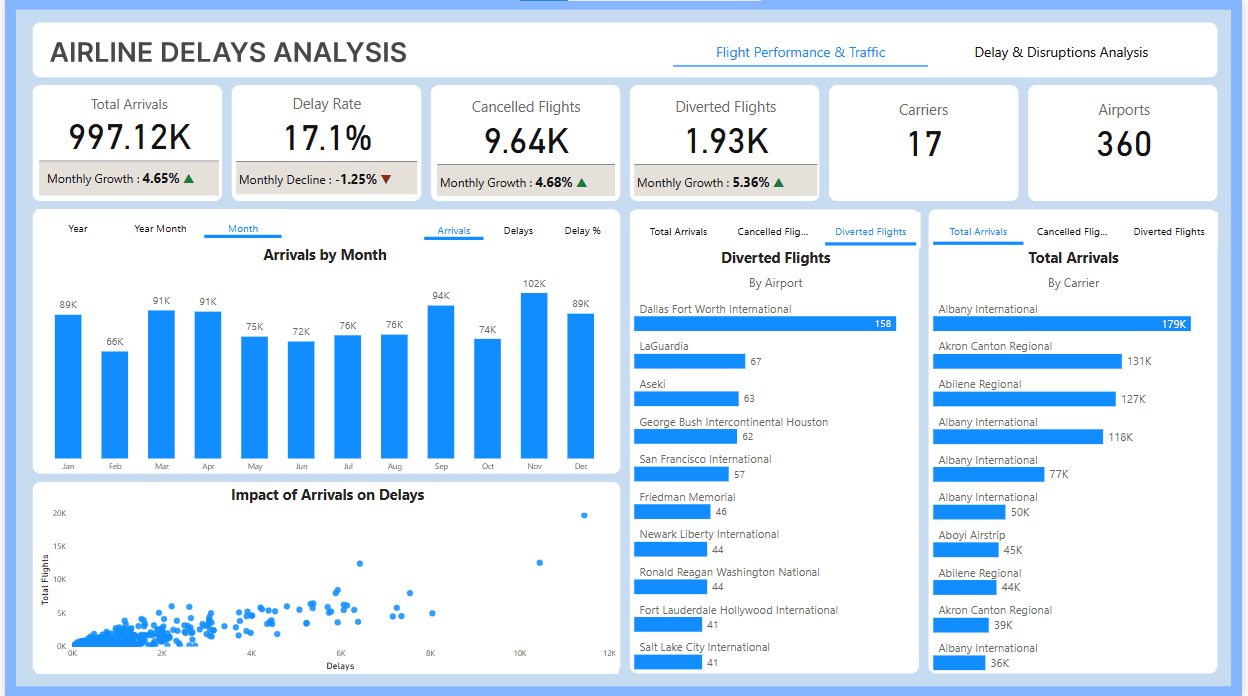Click the Carriers card showing 17
Viewport: 1248px width, 696px height.
tap(923, 143)
